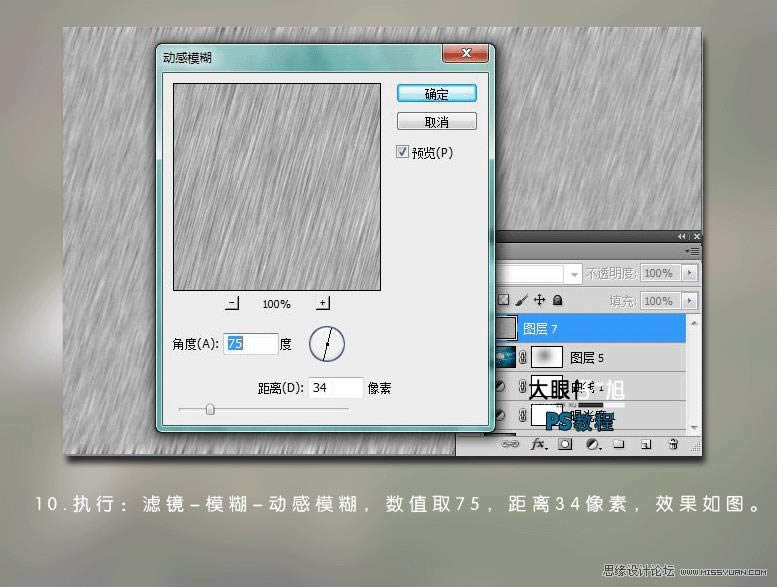The height and width of the screenshot is (587, 777).
Task: Open the layer blend mode dropdown
Action: [x=574, y=273]
